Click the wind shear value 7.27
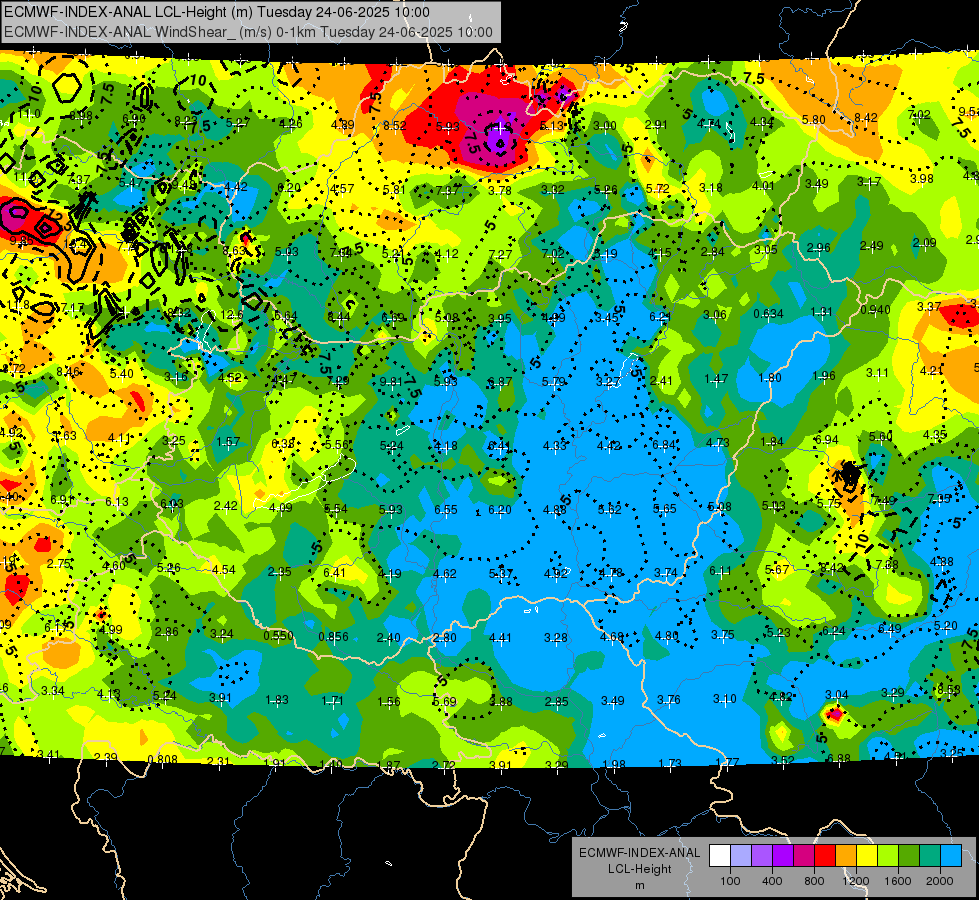Viewport: 979px width, 900px height. pyautogui.click(x=500, y=255)
